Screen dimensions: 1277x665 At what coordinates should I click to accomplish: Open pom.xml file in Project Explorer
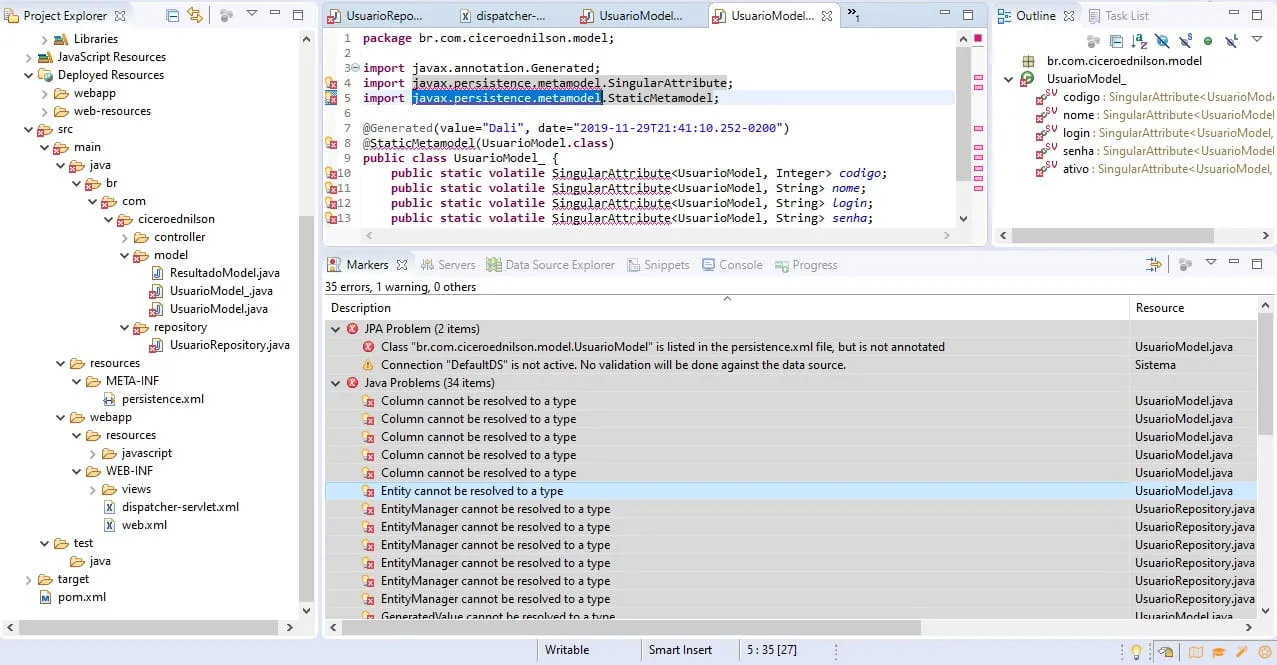pos(81,597)
